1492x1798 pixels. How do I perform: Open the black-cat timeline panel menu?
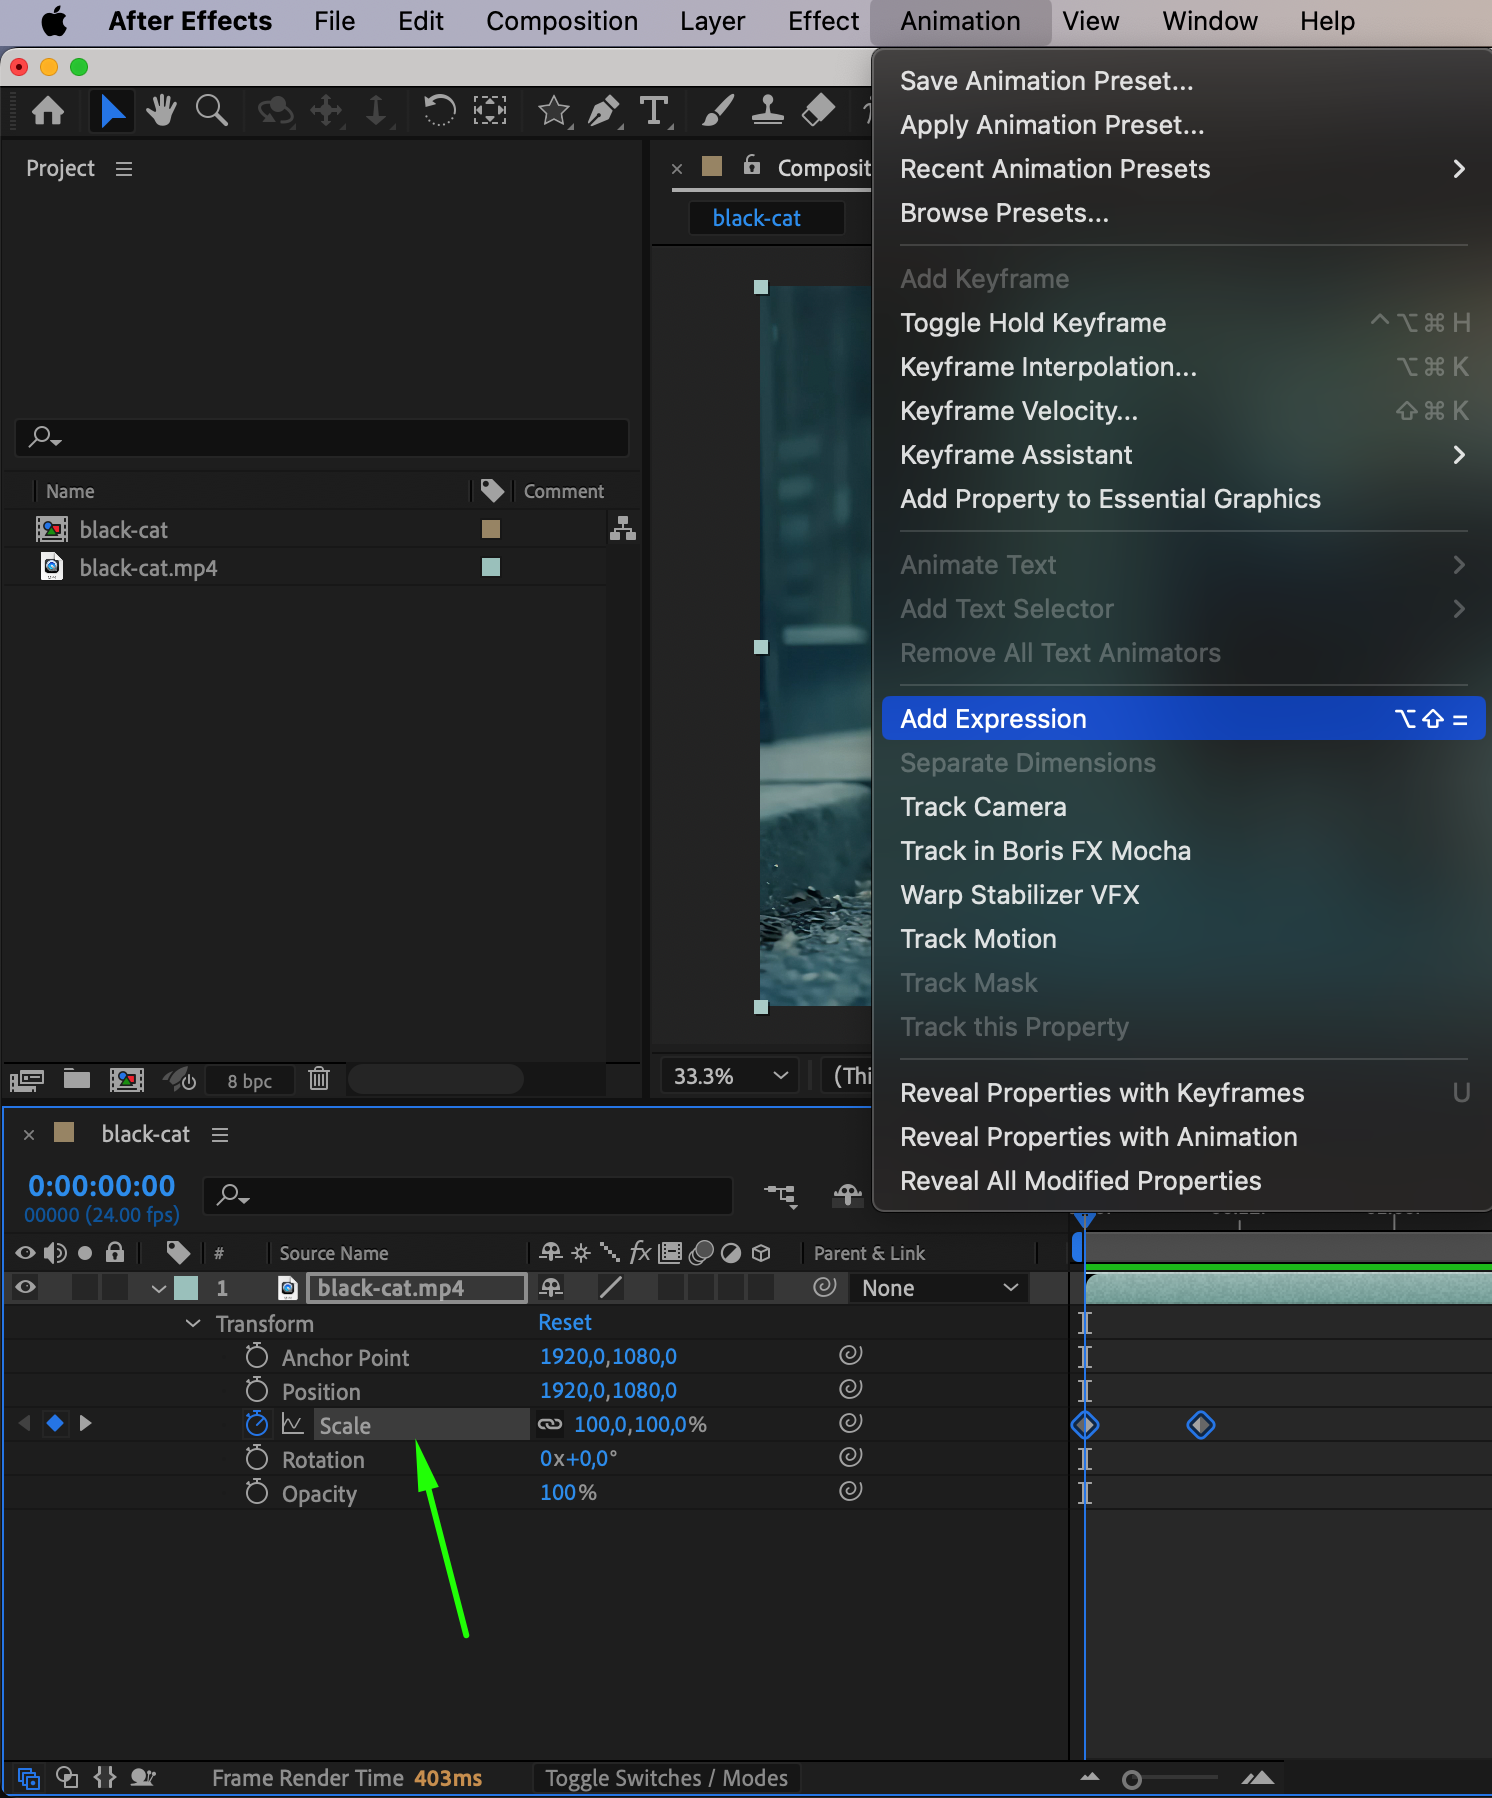(x=220, y=1134)
